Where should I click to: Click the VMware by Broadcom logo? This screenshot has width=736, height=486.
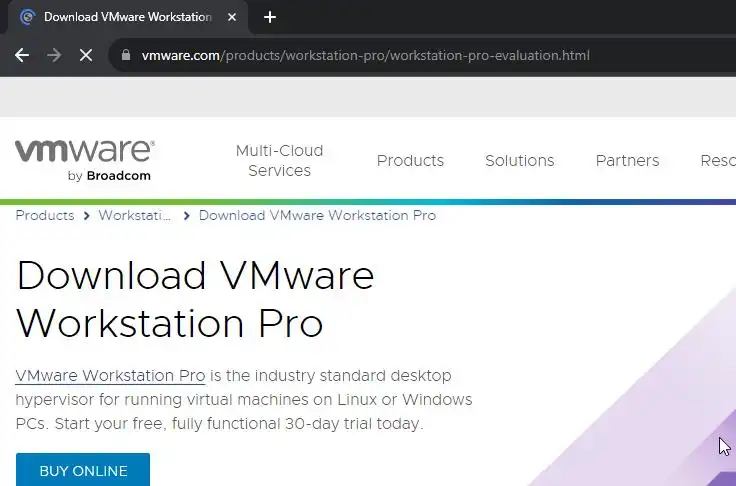point(84,161)
